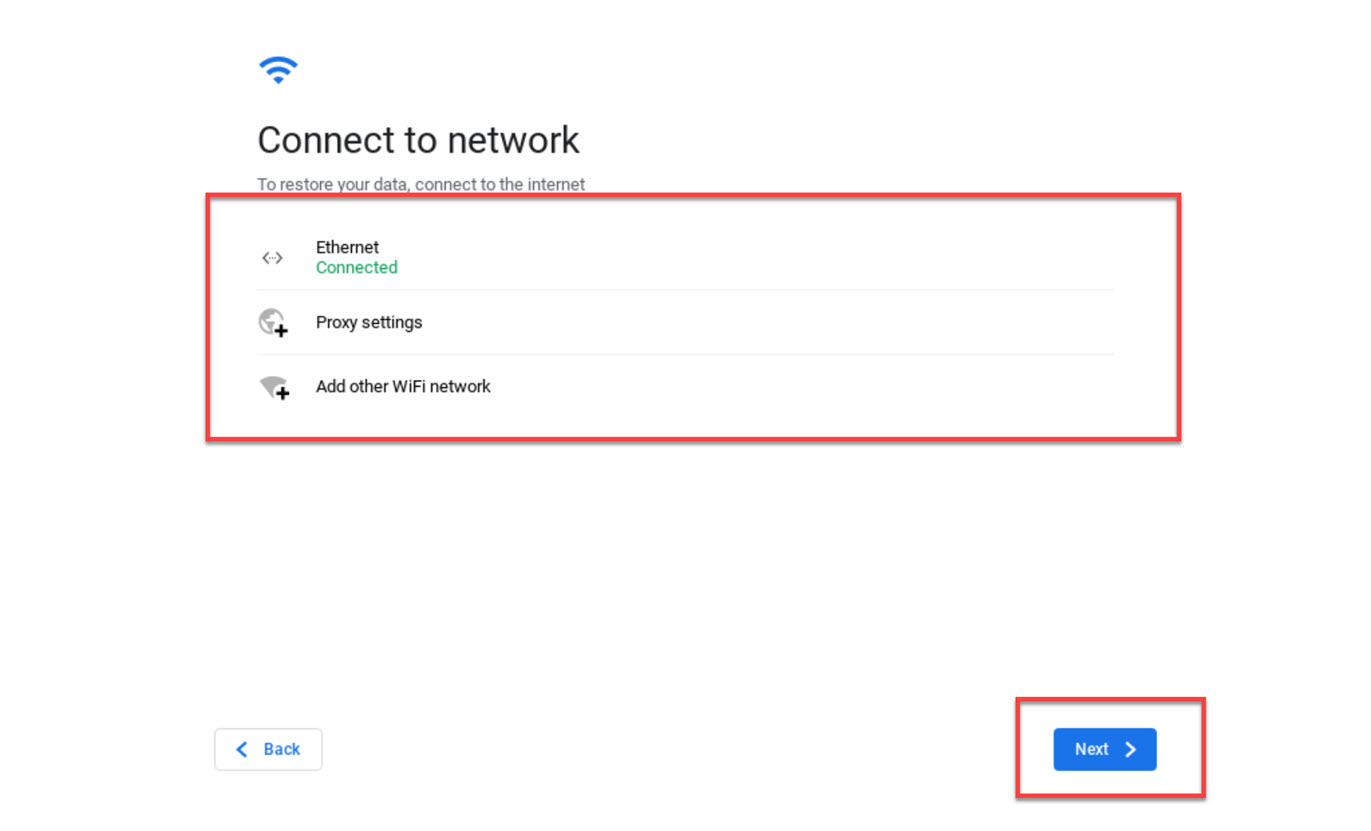Click the restore data subtitle text
1371x831 pixels.
[421, 184]
